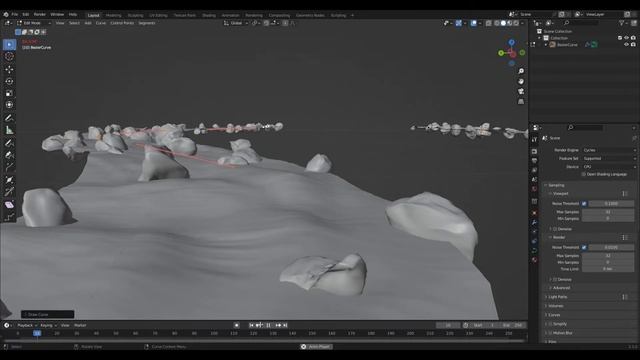Activate the Move tool
Image resolution: width=640 pixels, height=360 pixels.
(x=9, y=69)
